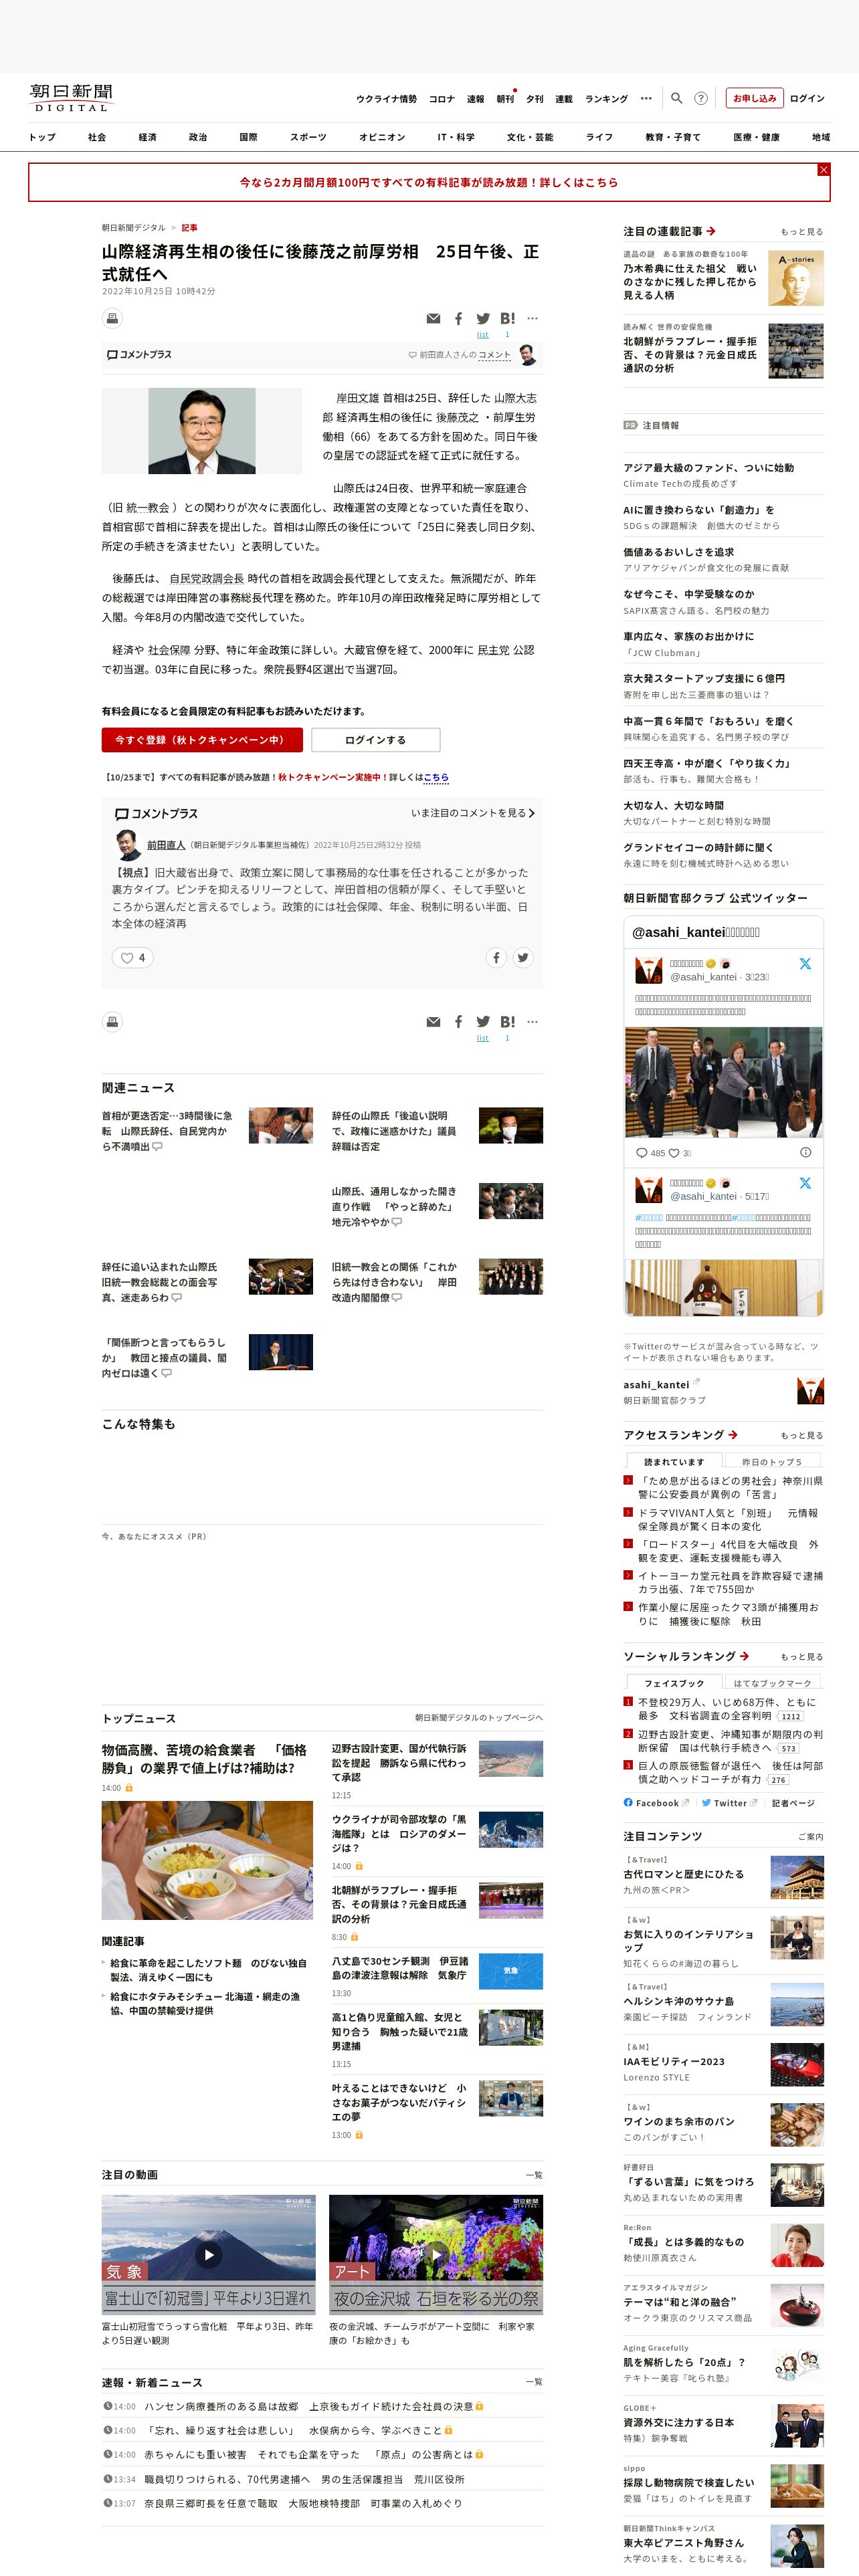This screenshot has height=2576, width=859.
Task: Switch to はてなブックマーク social ranking tab
Action: [772, 1683]
